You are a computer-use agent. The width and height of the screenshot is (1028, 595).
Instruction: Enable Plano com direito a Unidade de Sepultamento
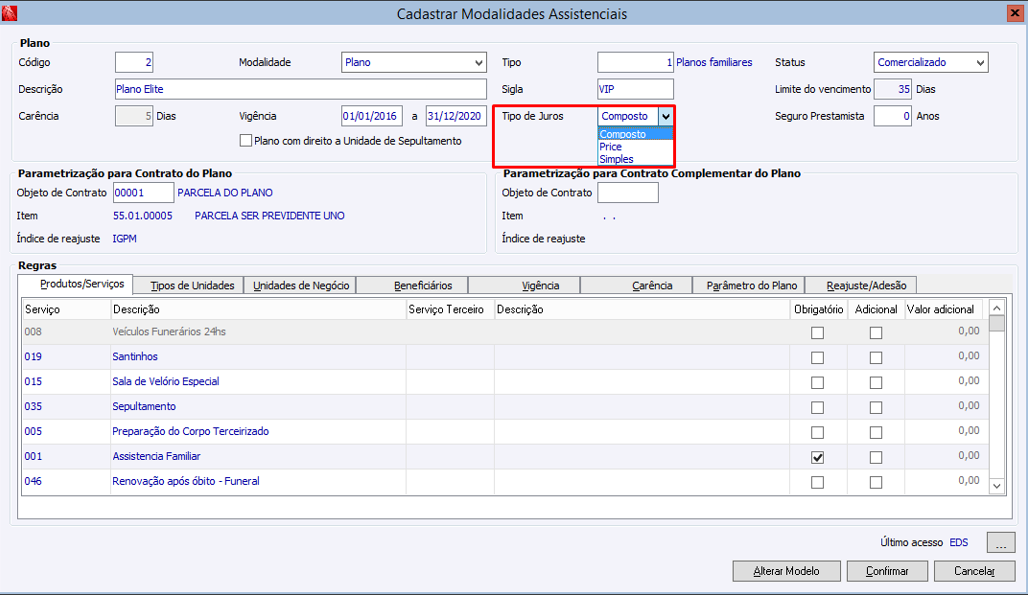coord(246,141)
